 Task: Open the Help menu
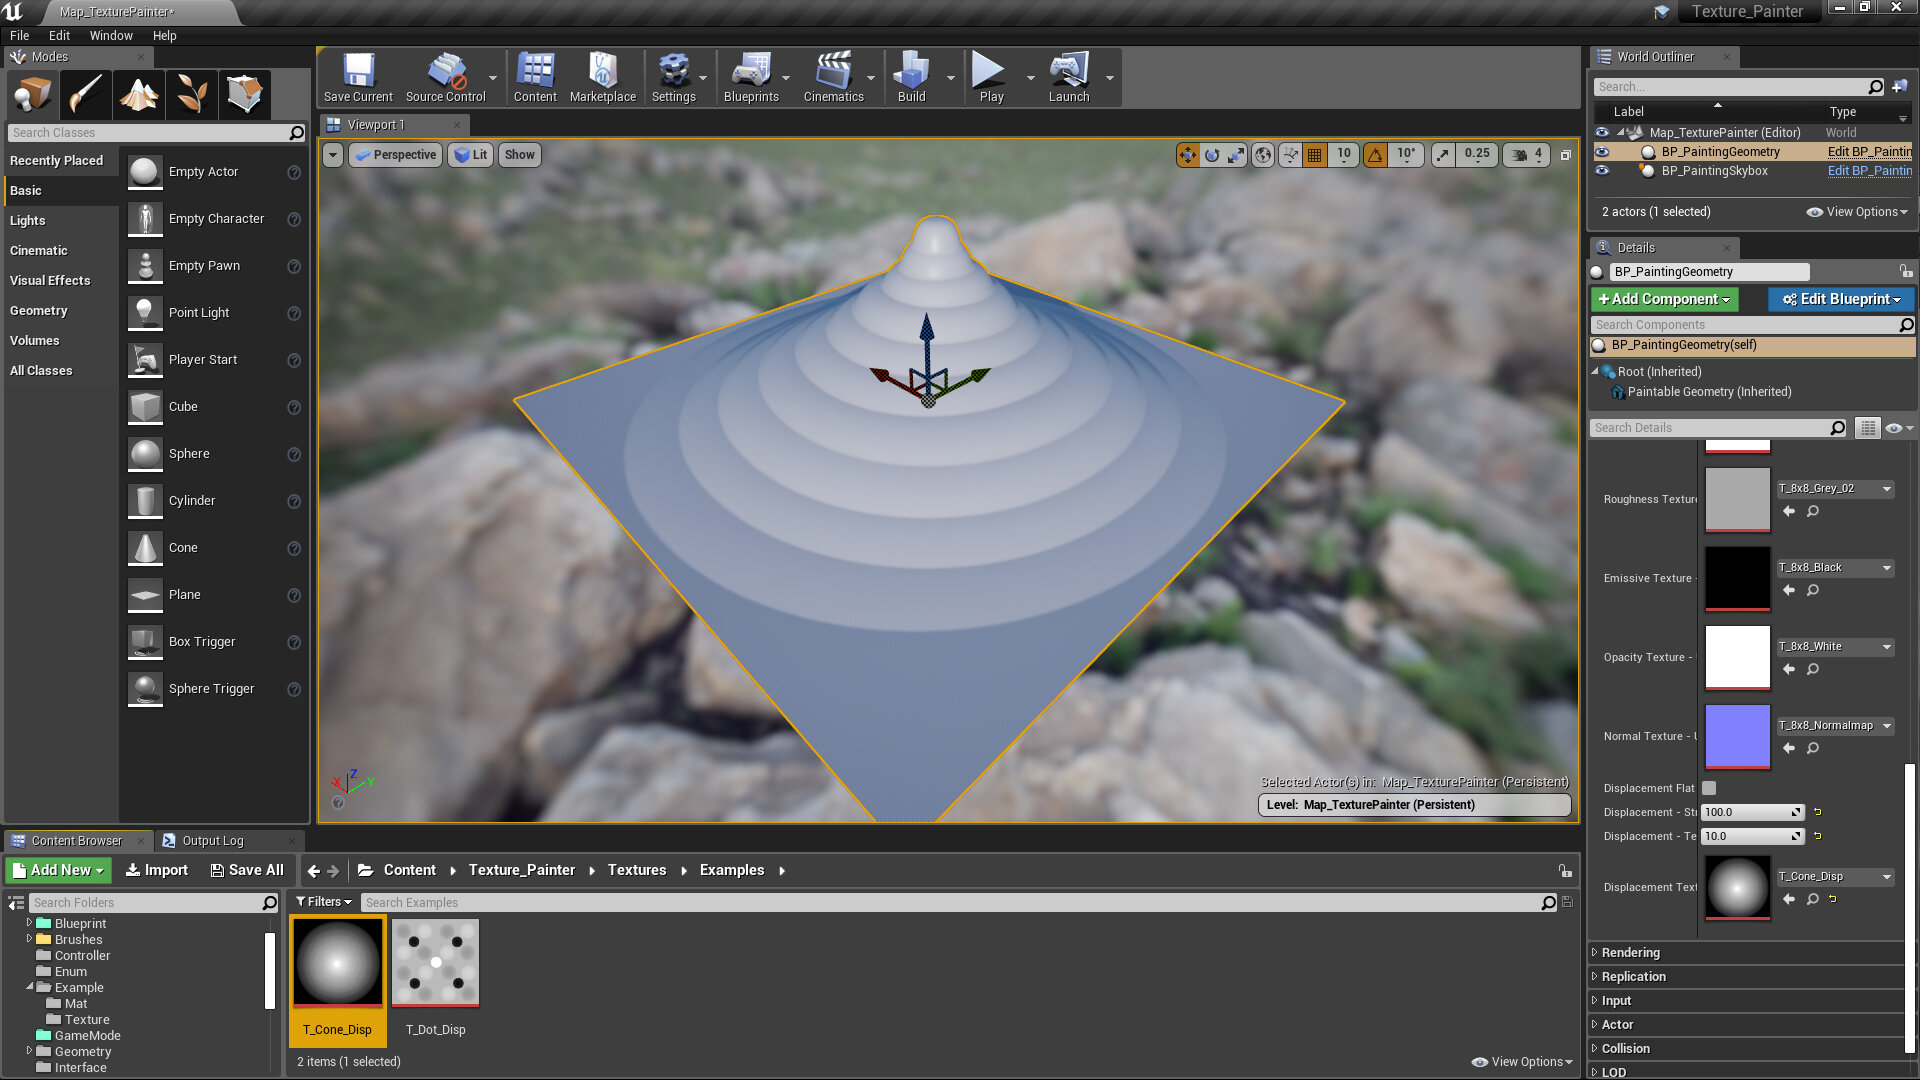[x=164, y=36]
